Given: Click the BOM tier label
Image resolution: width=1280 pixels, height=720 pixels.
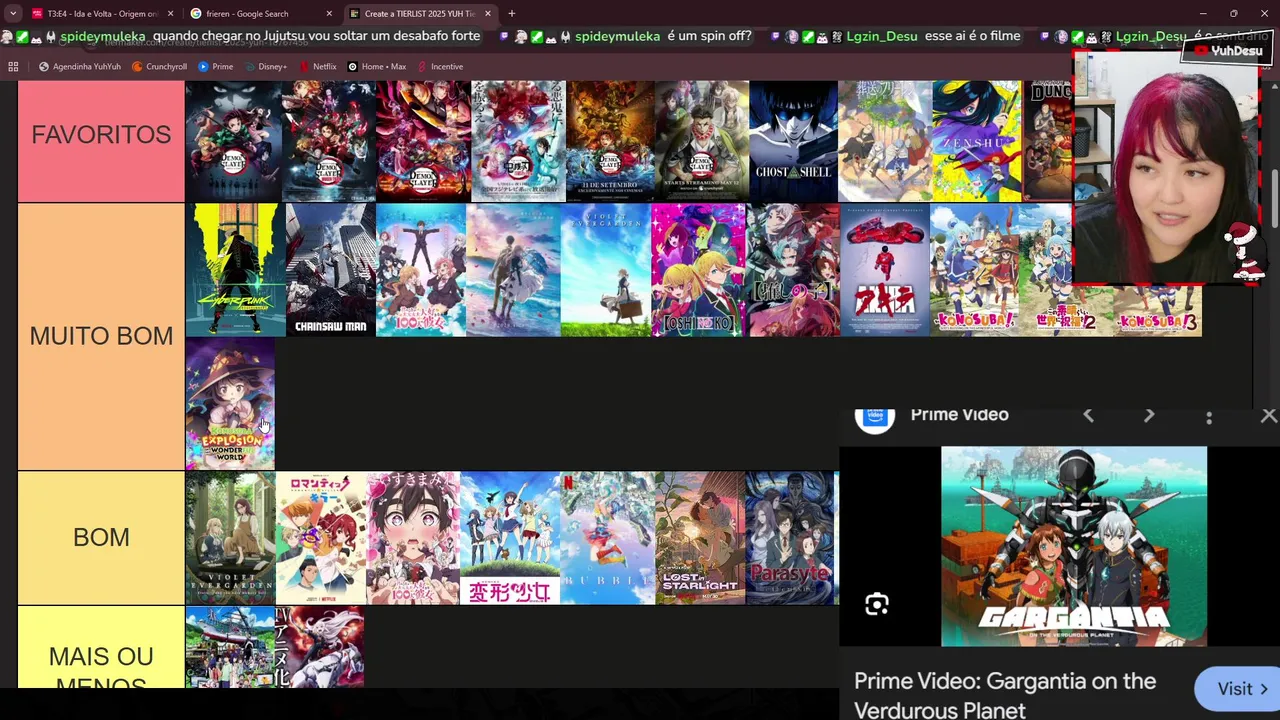Looking at the screenshot, I should coord(101,538).
